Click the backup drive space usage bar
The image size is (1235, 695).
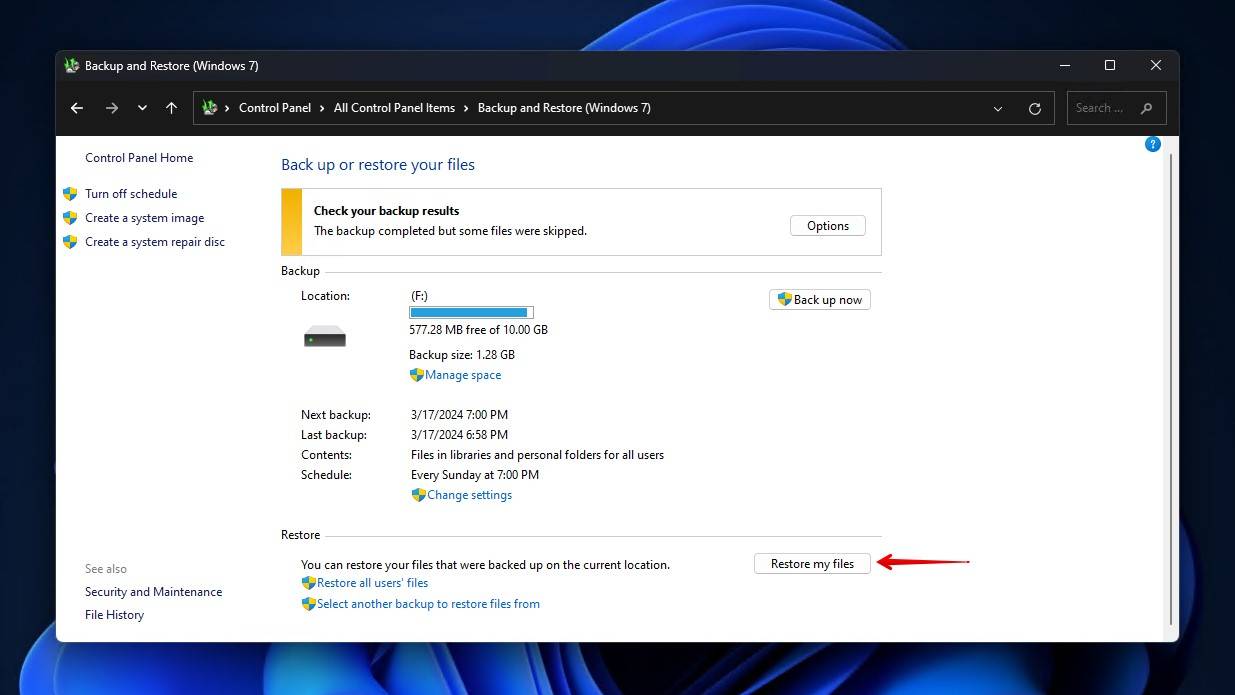pyautogui.click(x=470, y=311)
